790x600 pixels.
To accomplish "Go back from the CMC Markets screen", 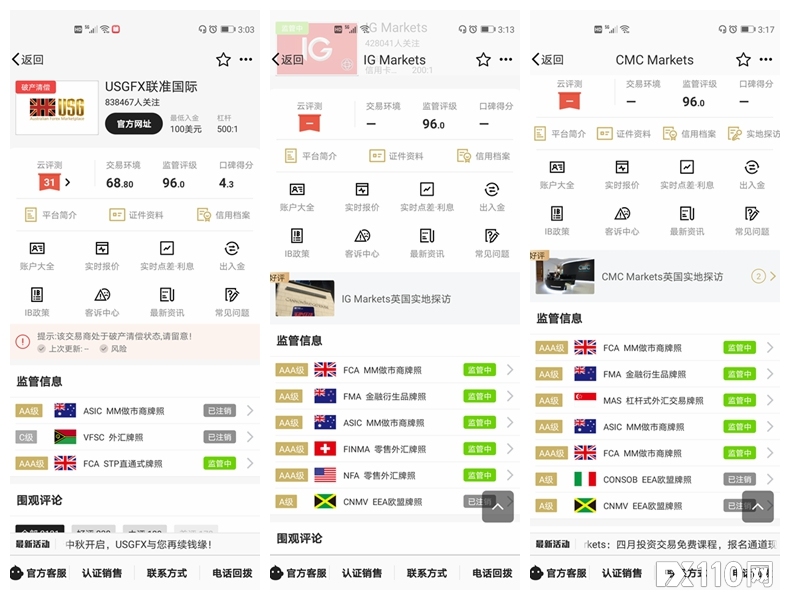I will [548, 59].
